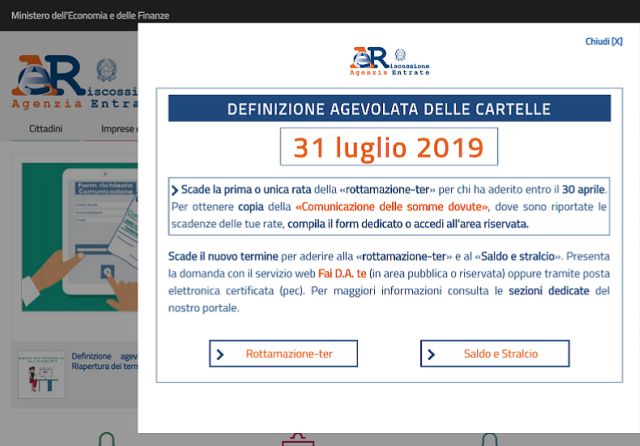Click the 'DEFINIZIONE AGEVOLATA DELLE CARTELLE' banner
This screenshot has width=640, height=446.
click(x=389, y=109)
